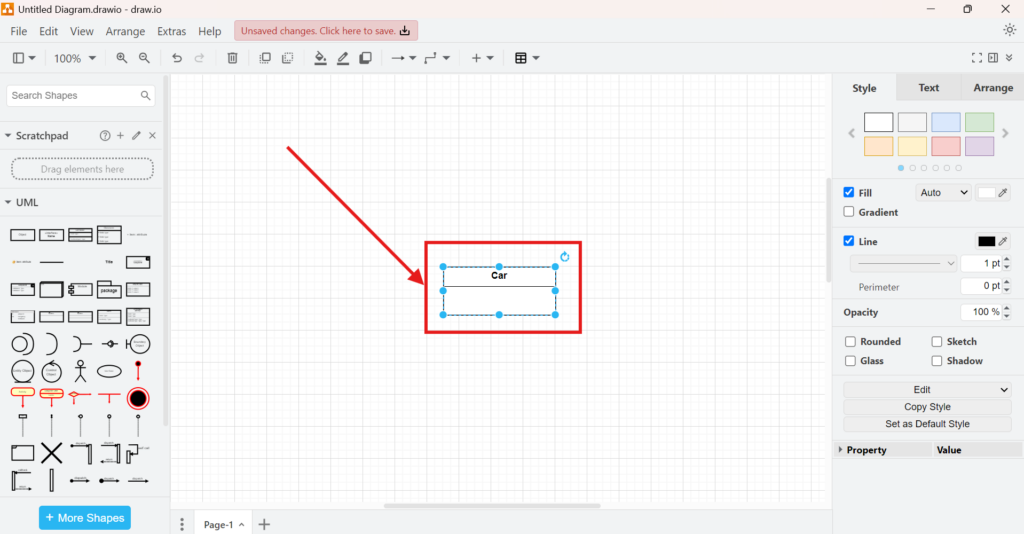Viewport: 1024px width, 534px height.
Task: Enable the Gradient checkbox
Action: click(849, 212)
